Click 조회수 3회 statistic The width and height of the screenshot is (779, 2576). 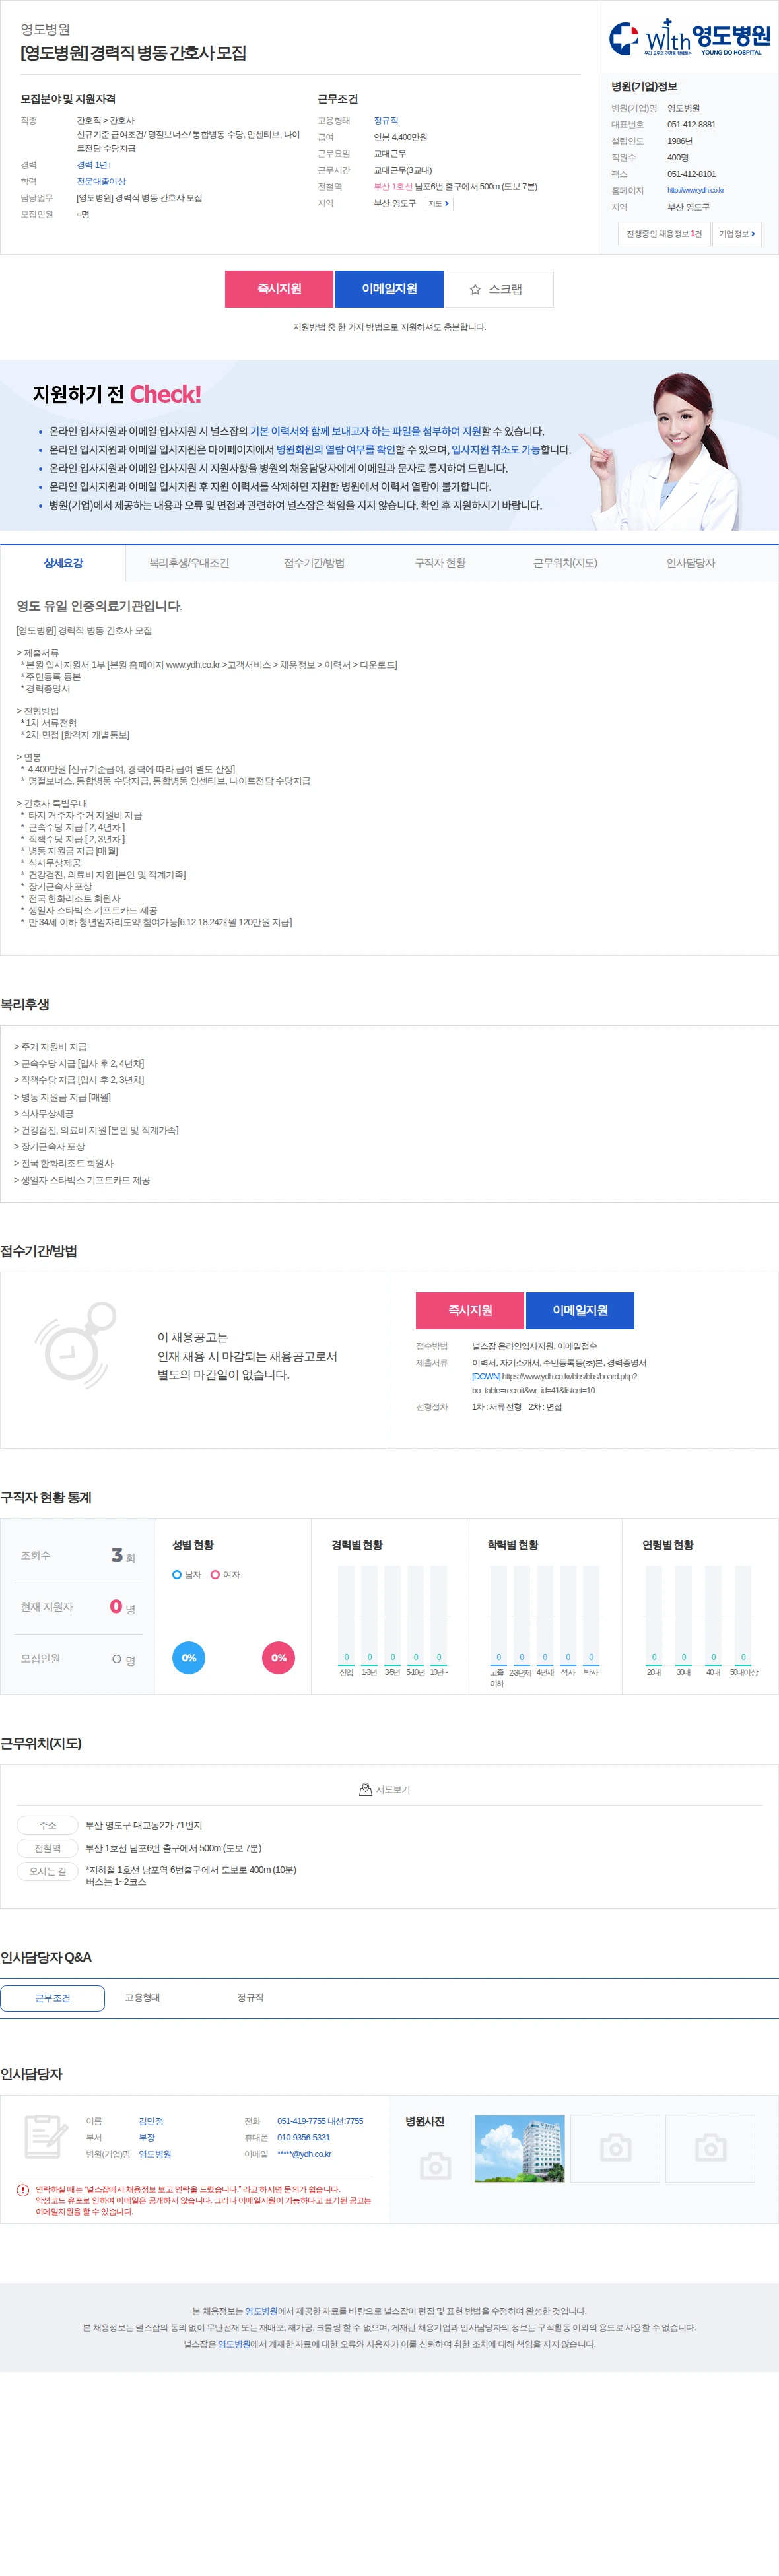pyautogui.click(x=78, y=1555)
